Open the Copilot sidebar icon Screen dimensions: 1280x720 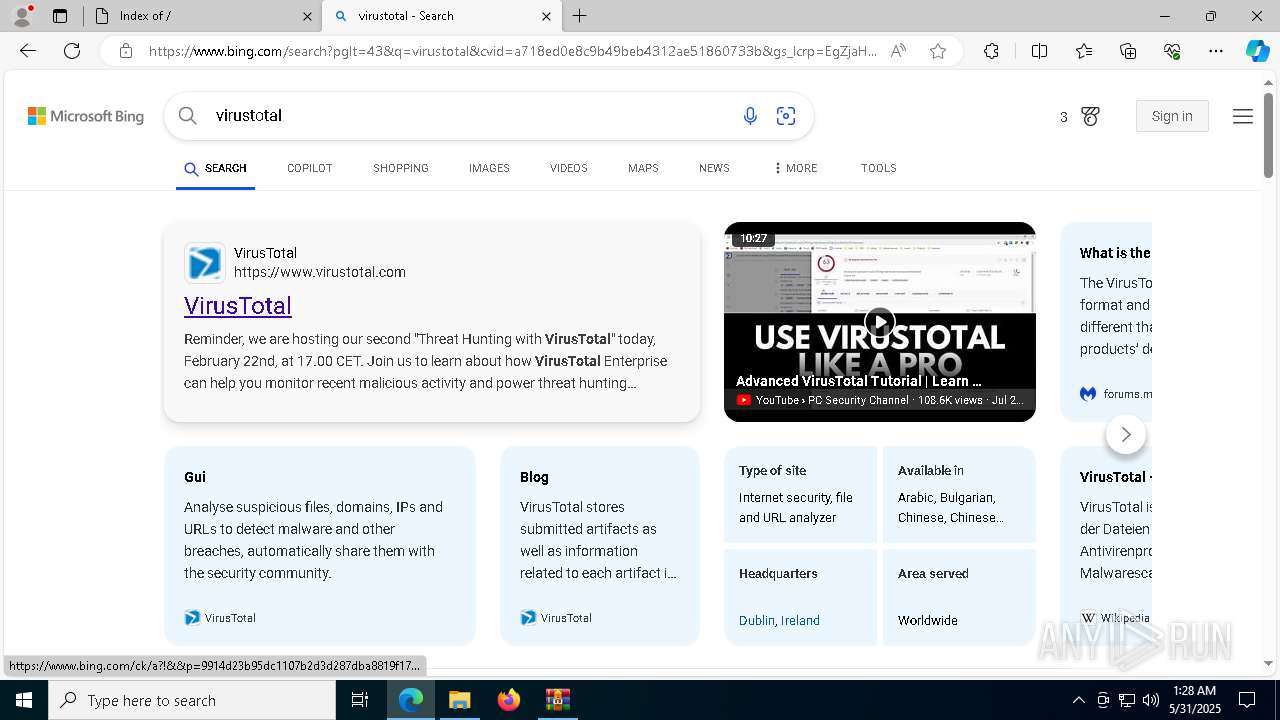[1257, 51]
